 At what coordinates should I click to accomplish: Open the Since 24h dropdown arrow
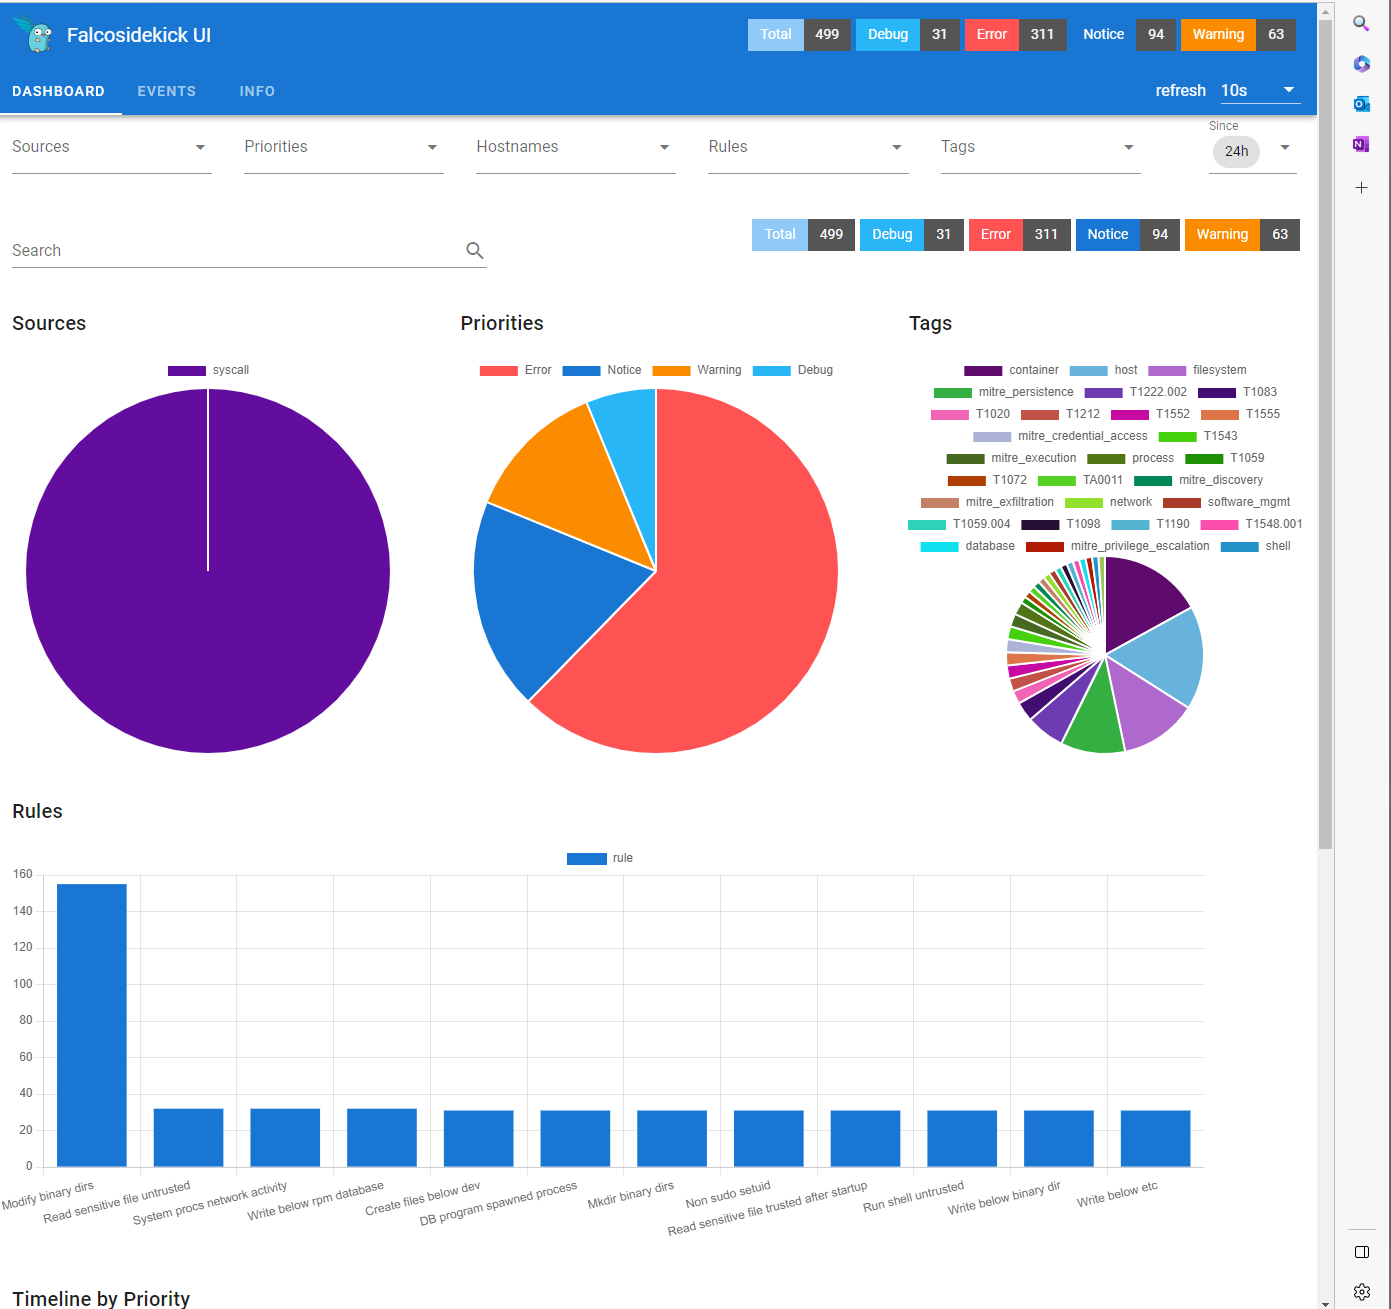pos(1285,148)
